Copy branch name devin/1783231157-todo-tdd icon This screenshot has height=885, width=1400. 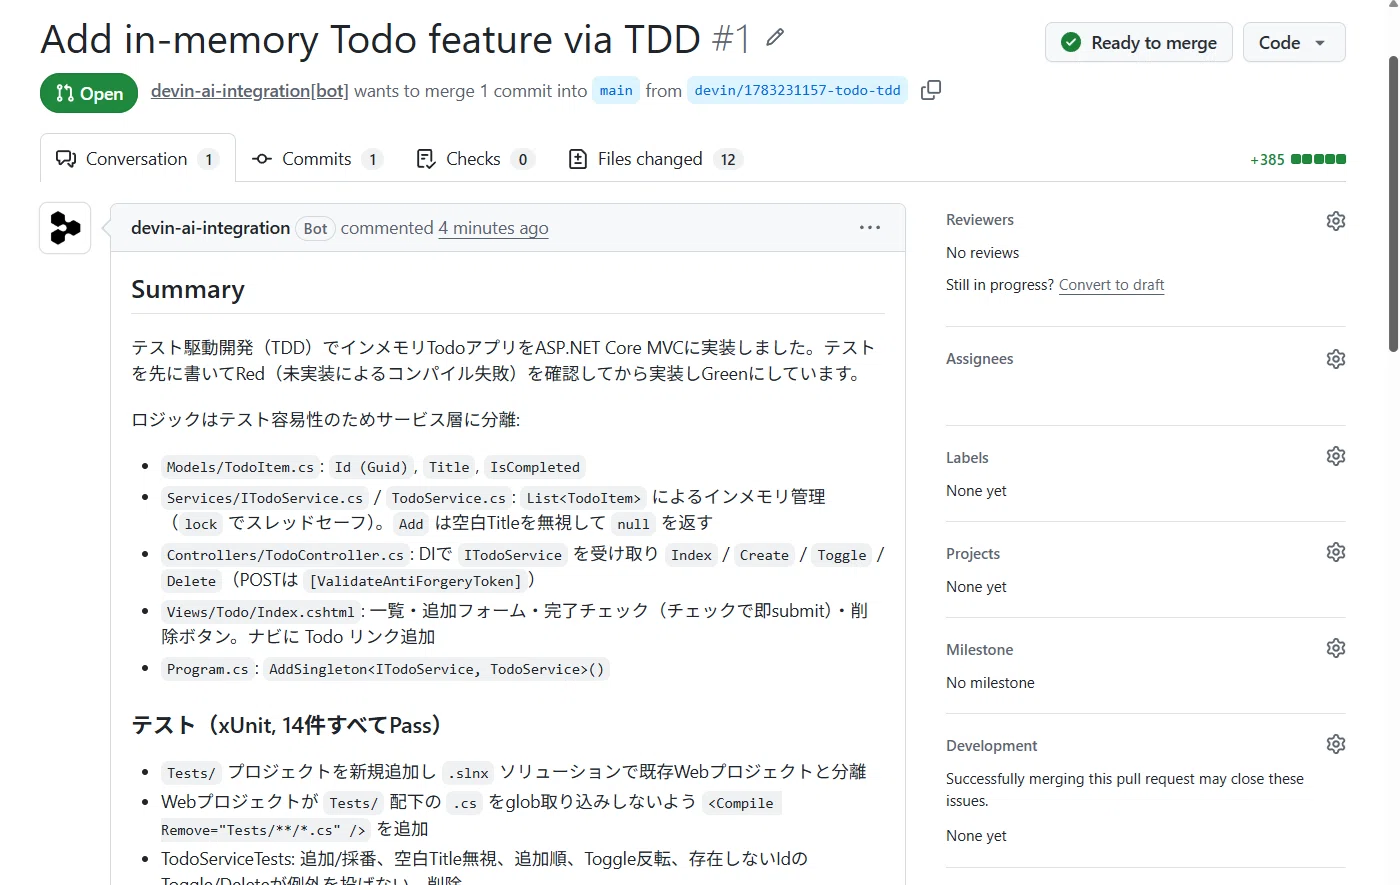coord(931,90)
